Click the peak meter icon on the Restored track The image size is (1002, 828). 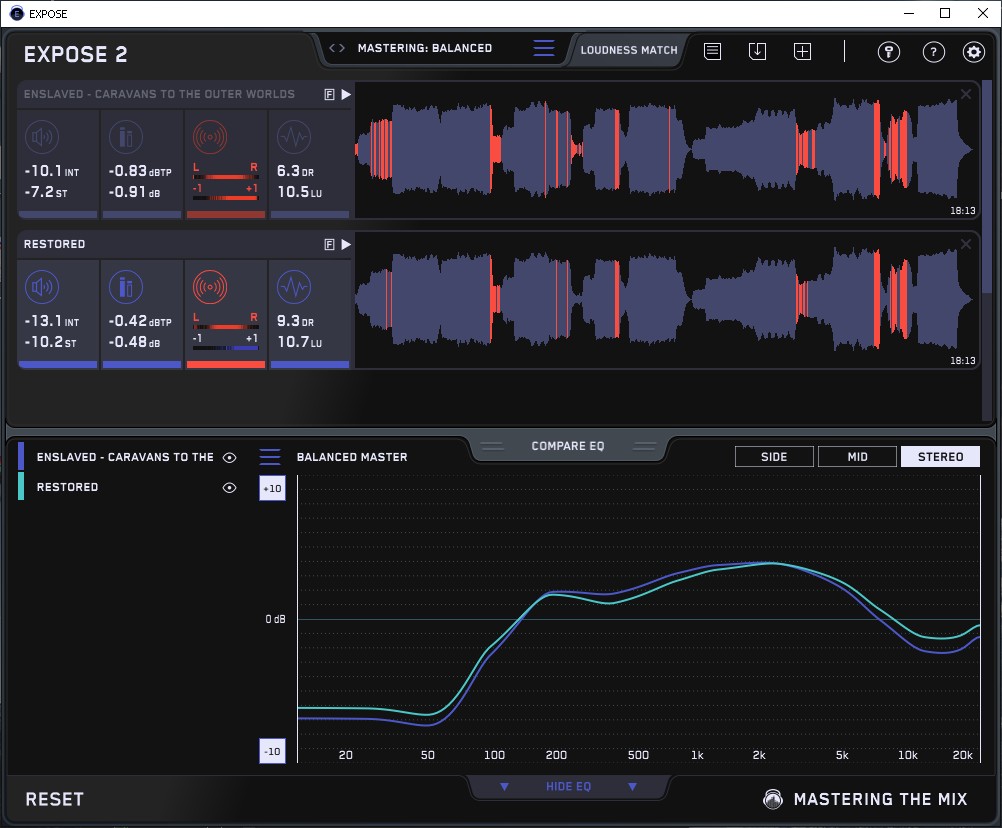click(126, 287)
